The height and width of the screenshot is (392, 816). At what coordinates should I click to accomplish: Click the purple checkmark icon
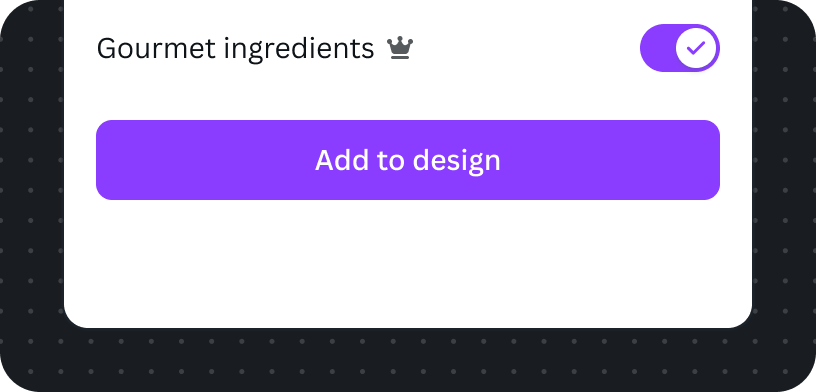(x=696, y=48)
